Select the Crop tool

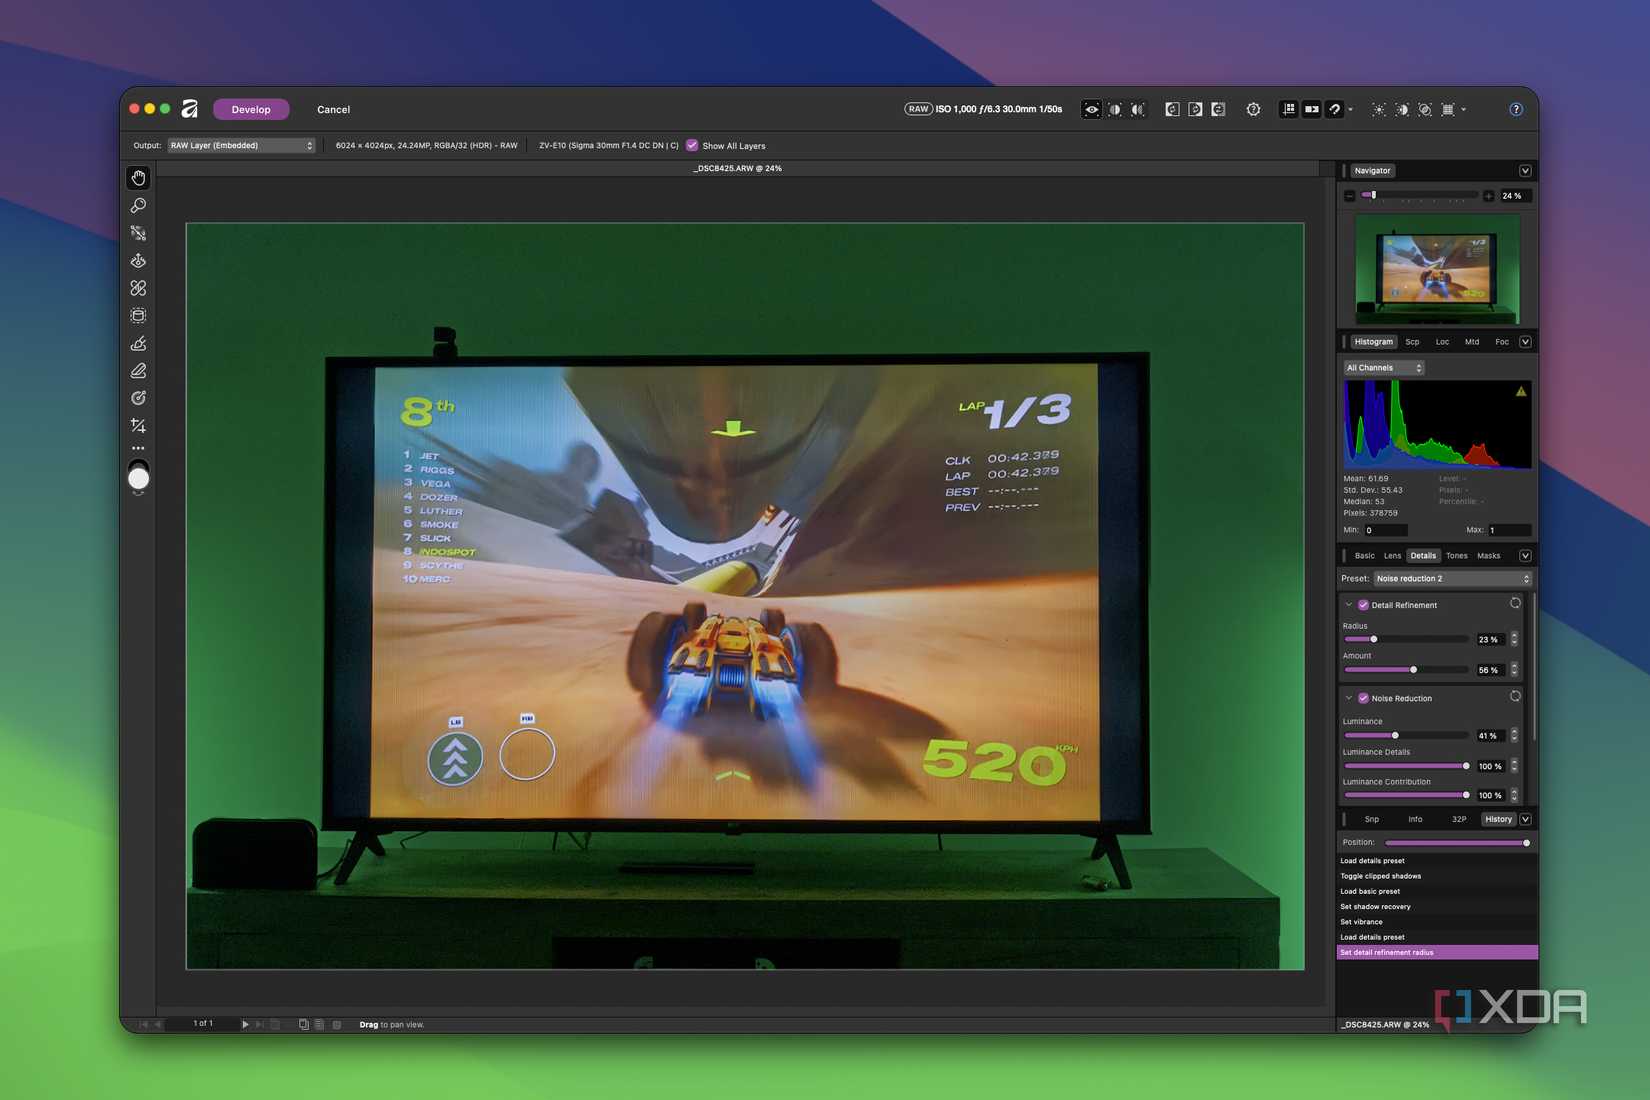click(x=138, y=426)
